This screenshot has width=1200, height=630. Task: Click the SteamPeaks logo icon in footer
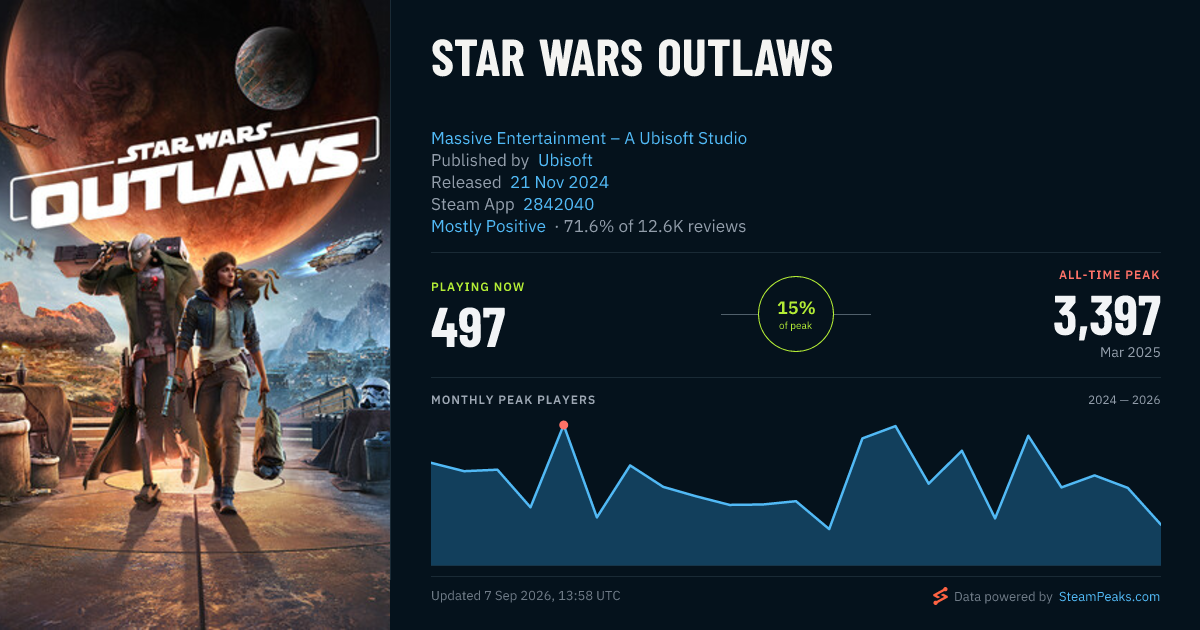(x=940, y=596)
